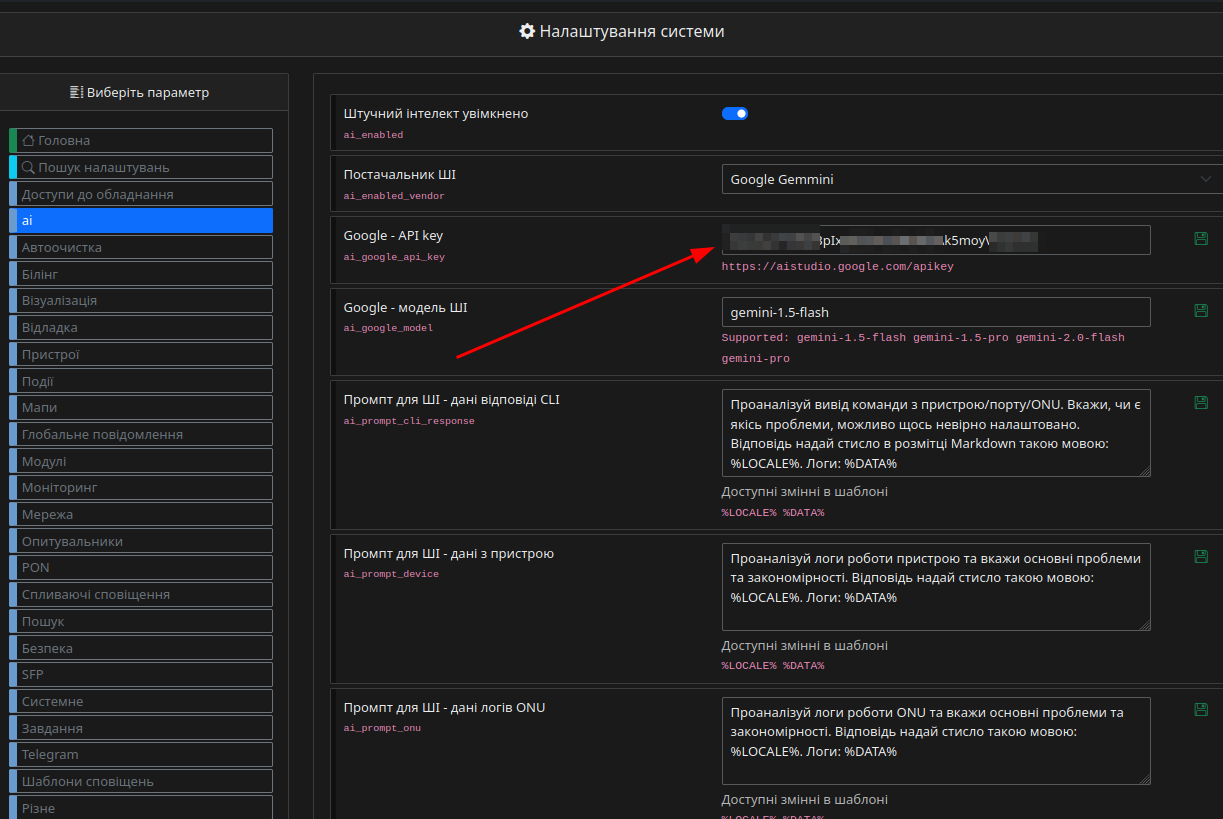Click the ONU logs prompt textarea
The height and width of the screenshot is (819, 1223).
pos(936,741)
